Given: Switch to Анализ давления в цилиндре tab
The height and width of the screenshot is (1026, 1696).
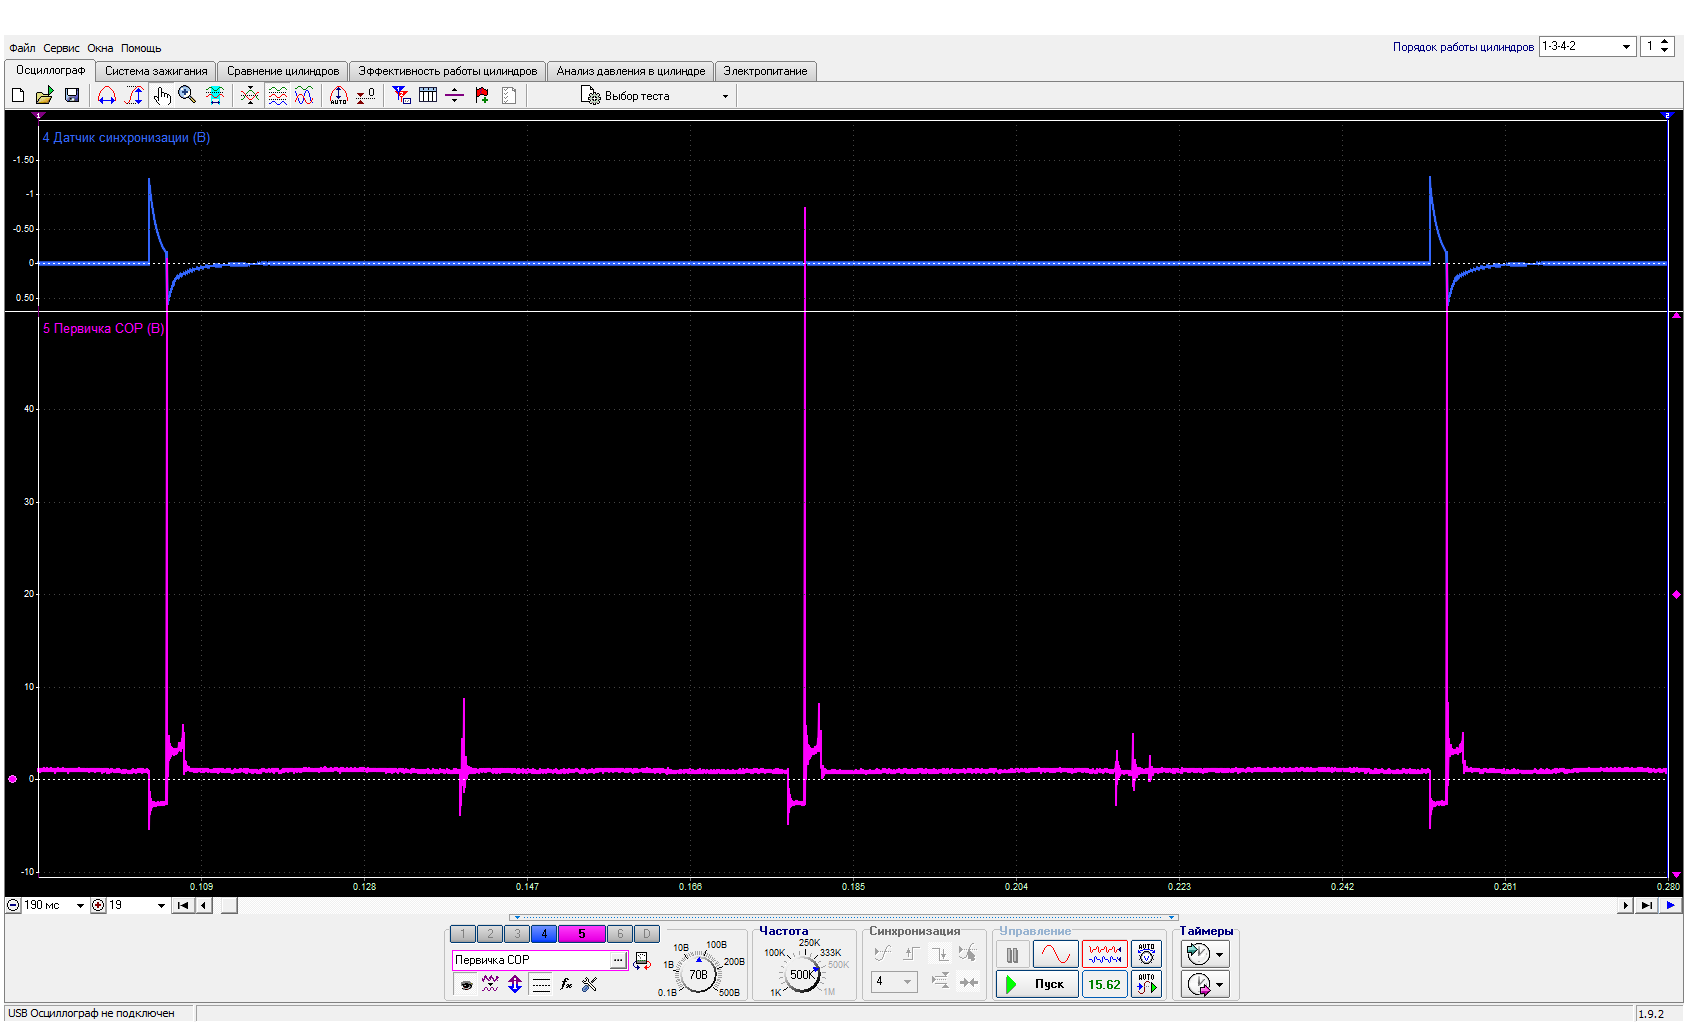Looking at the screenshot, I should 631,71.
